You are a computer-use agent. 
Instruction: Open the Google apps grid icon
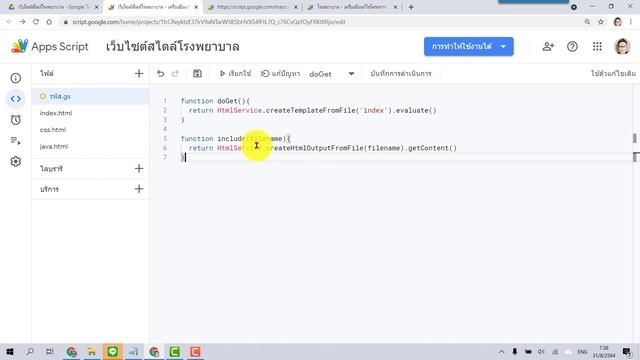tap(597, 47)
